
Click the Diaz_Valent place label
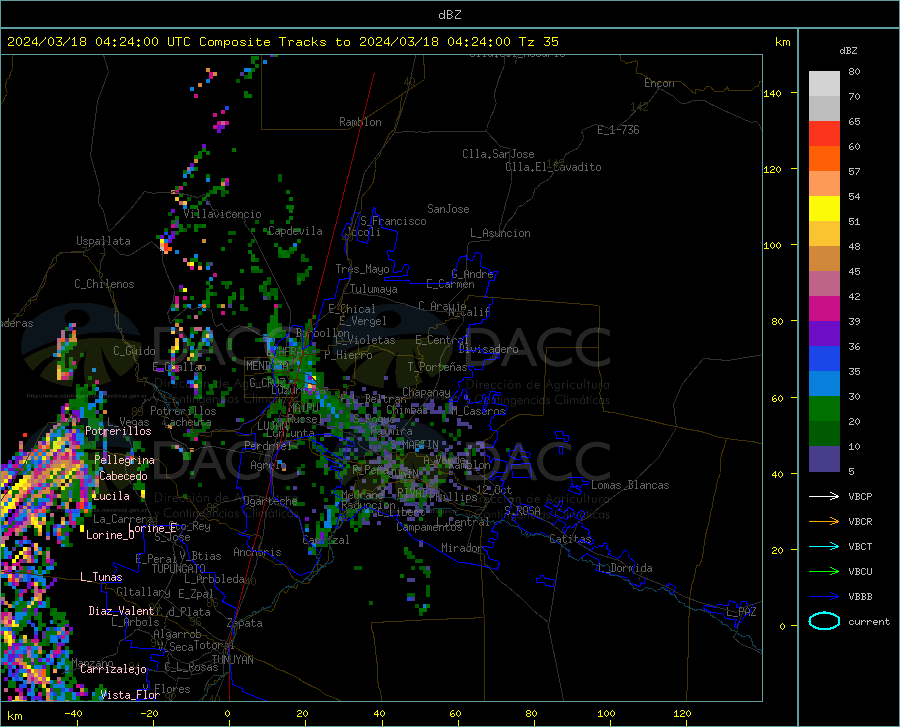(x=121, y=611)
